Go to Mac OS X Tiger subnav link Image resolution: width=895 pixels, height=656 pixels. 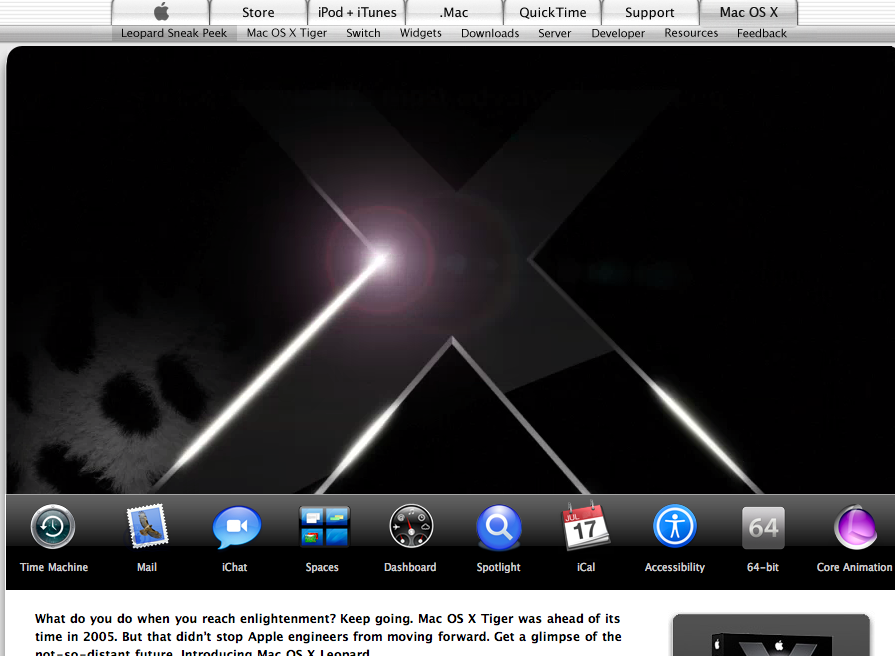pos(287,33)
